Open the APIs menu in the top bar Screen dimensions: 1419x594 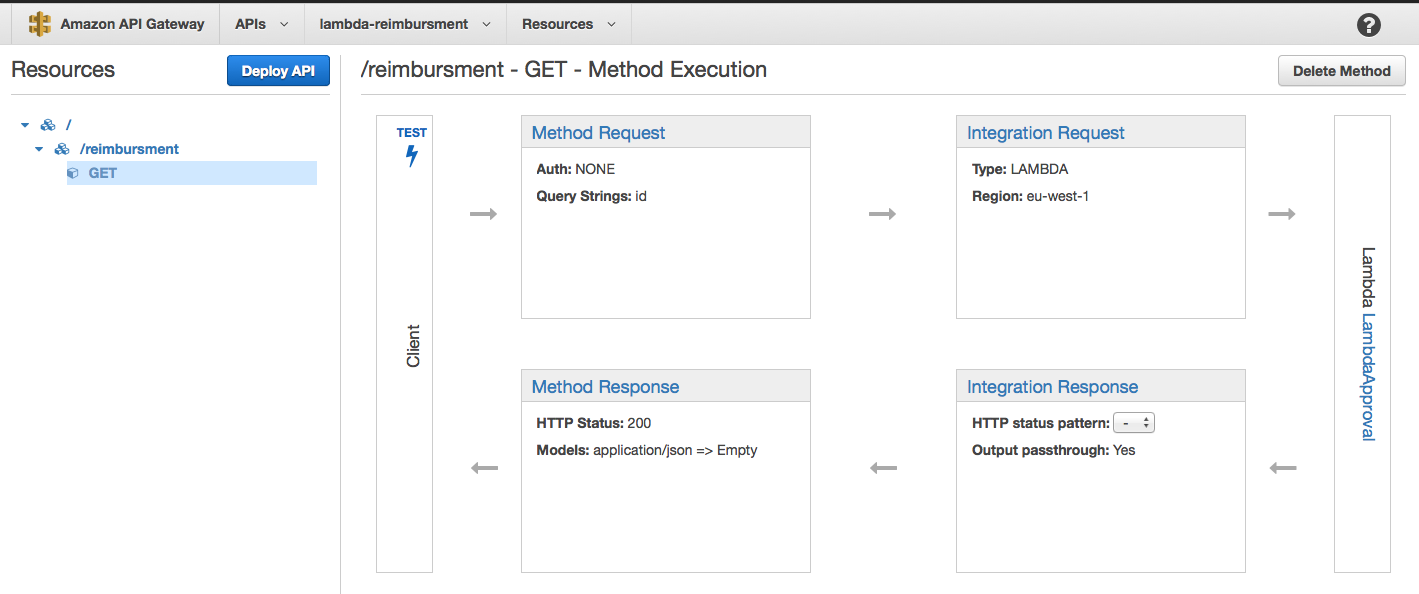coord(260,22)
